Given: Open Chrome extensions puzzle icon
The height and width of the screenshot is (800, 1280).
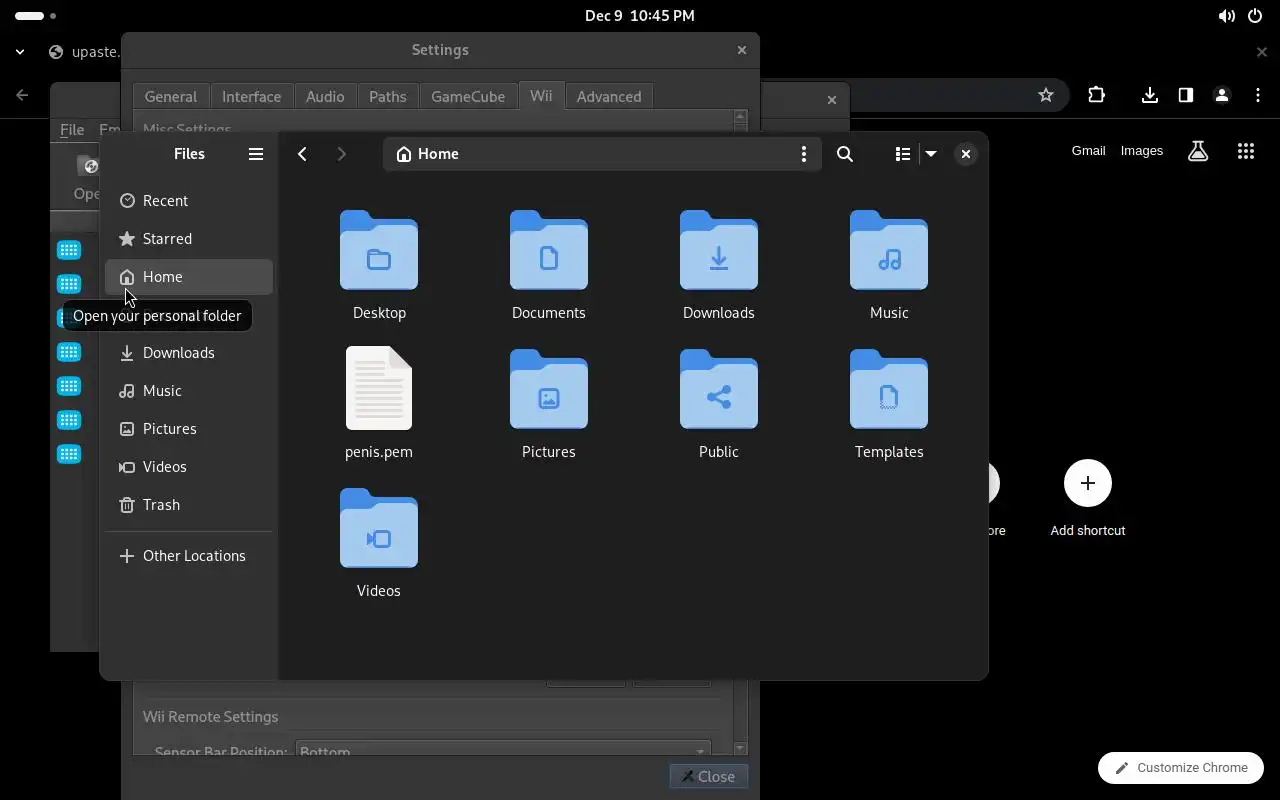Looking at the screenshot, I should click(x=1097, y=95).
